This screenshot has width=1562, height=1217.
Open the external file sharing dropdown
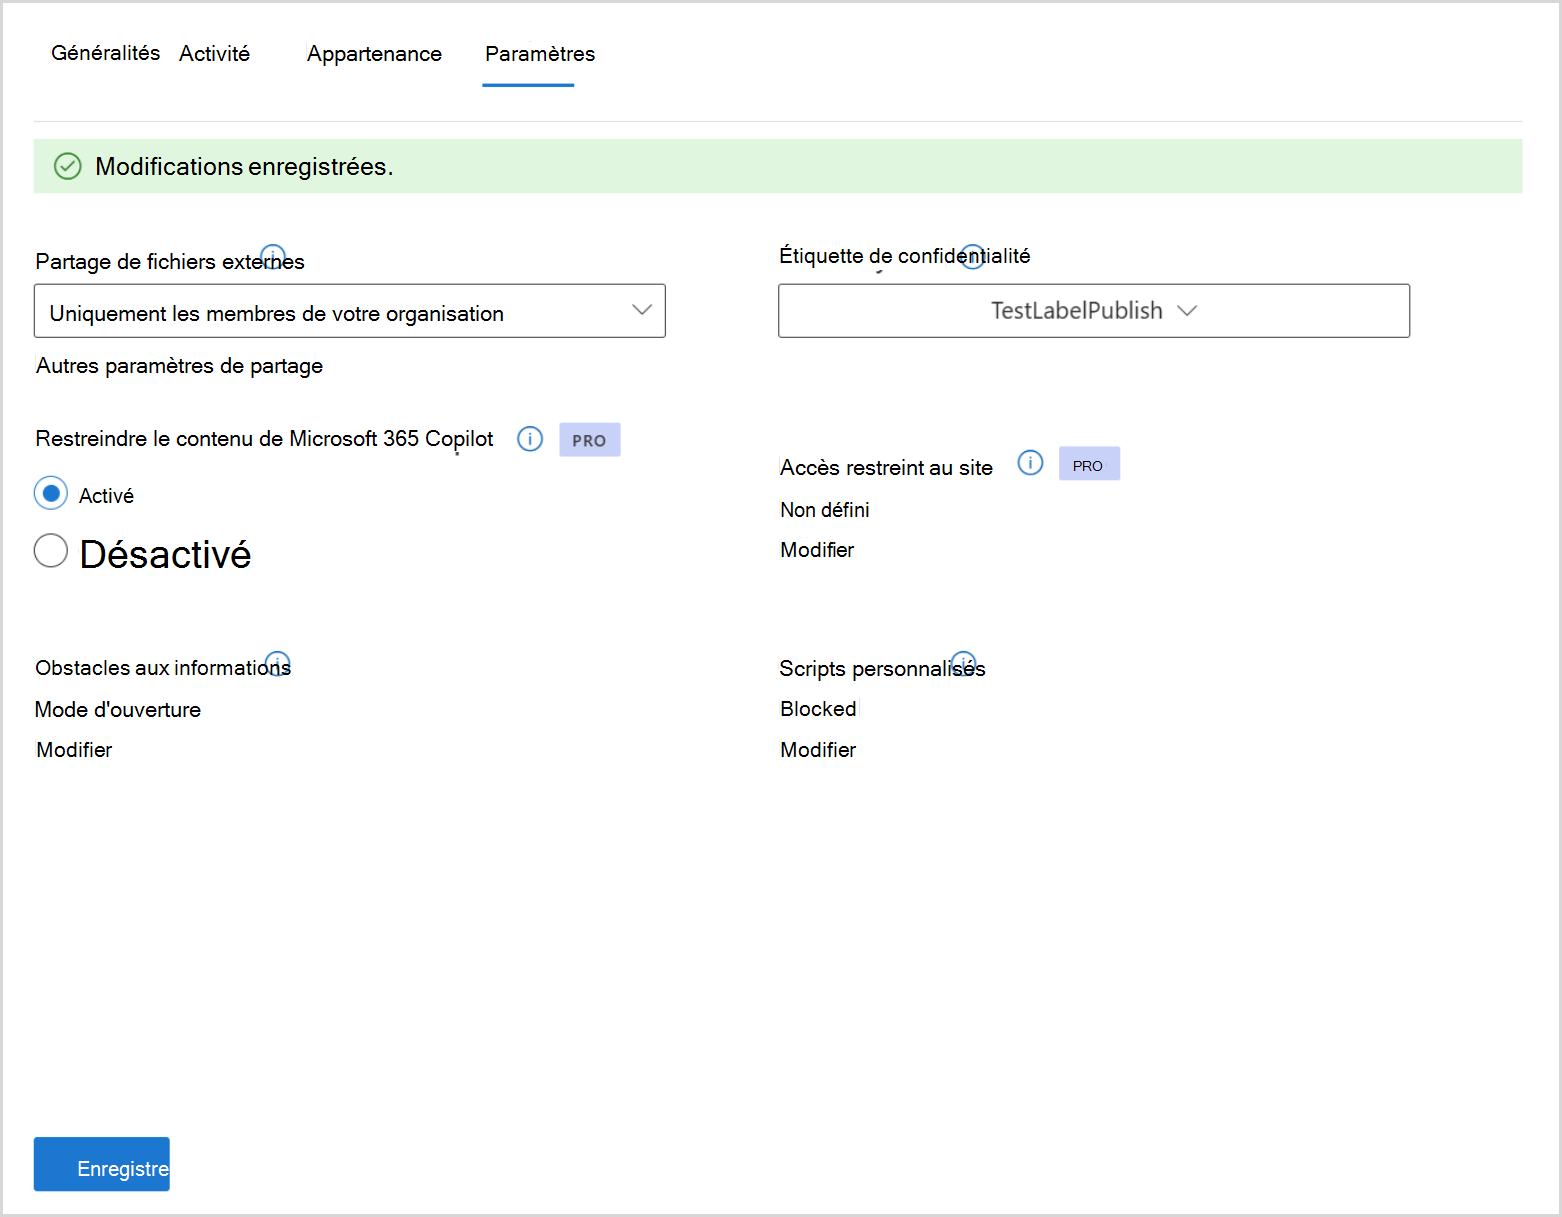coord(350,311)
